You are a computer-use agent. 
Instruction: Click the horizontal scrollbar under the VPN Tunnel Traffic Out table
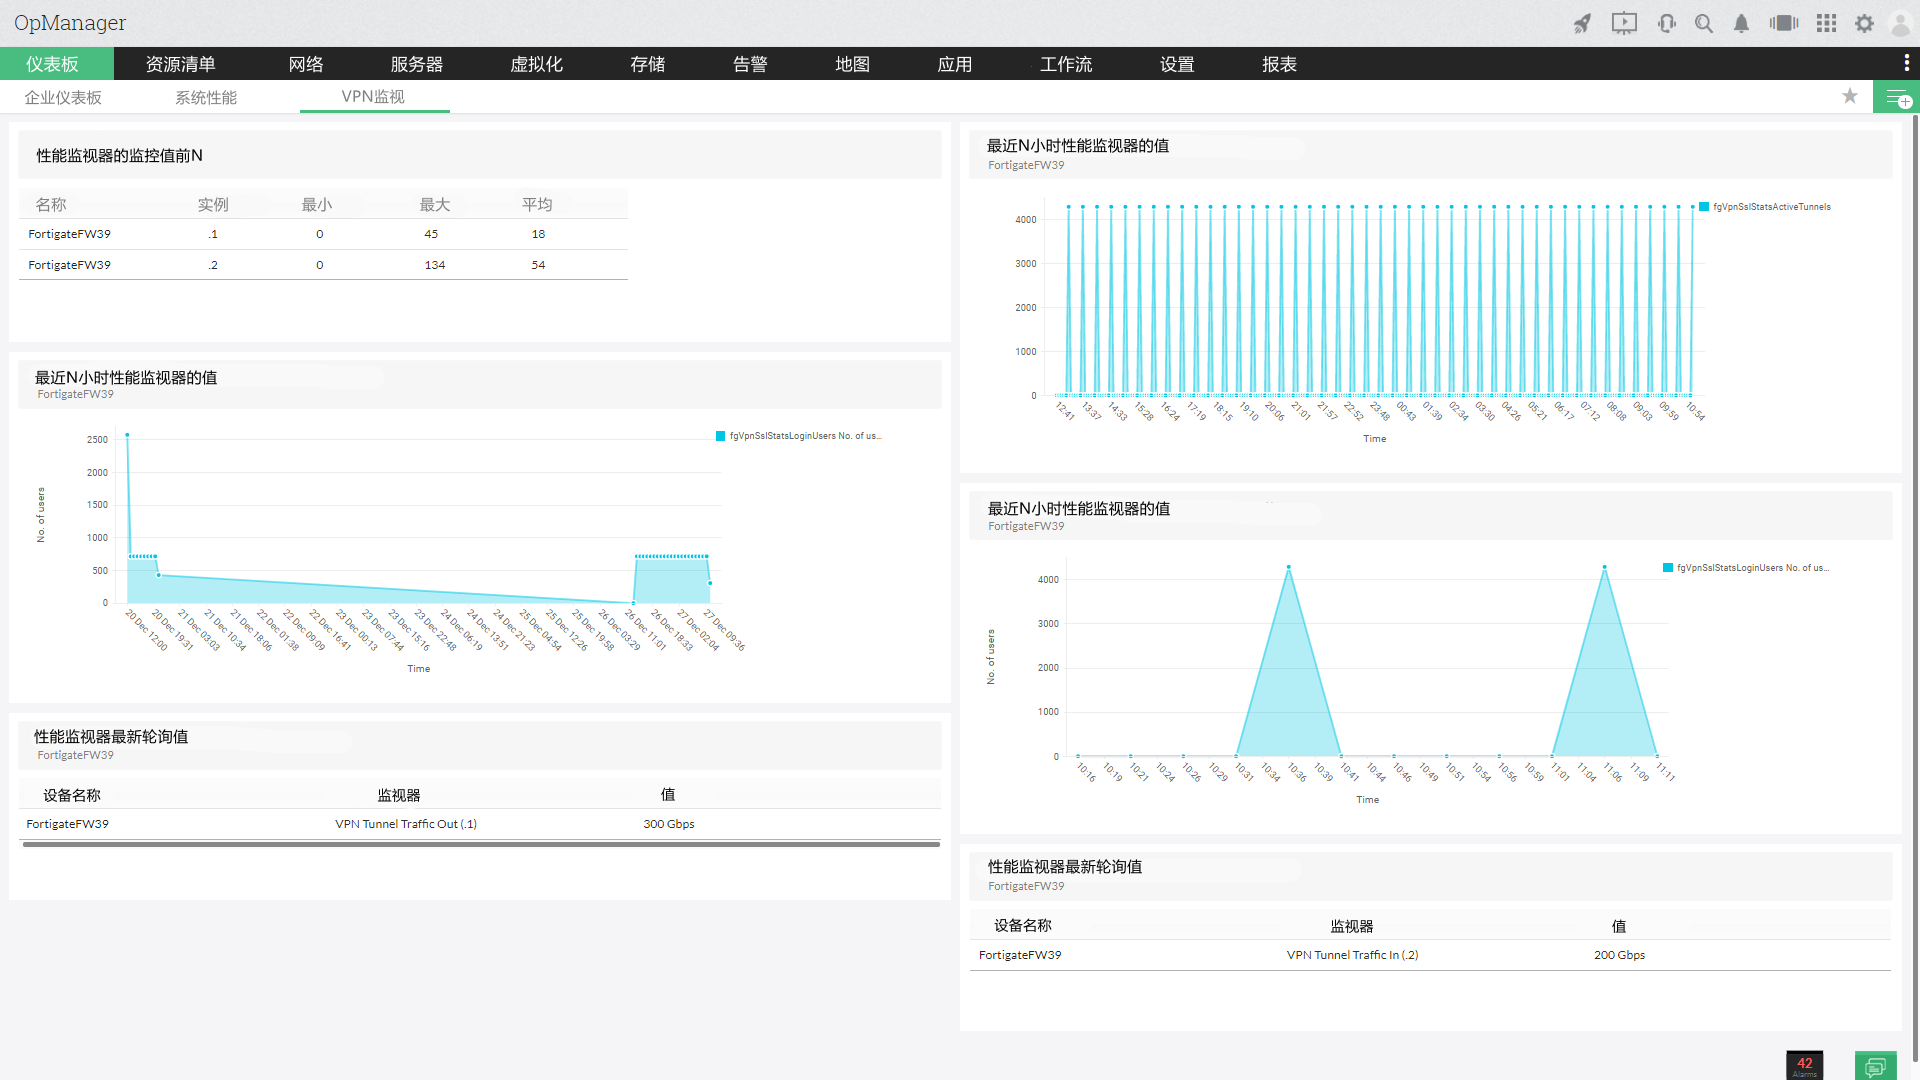click(x=480, y=844)
